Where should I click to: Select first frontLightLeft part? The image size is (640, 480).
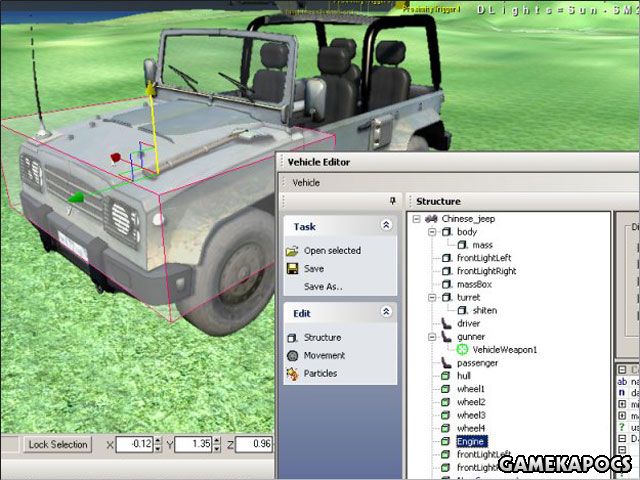484,258
